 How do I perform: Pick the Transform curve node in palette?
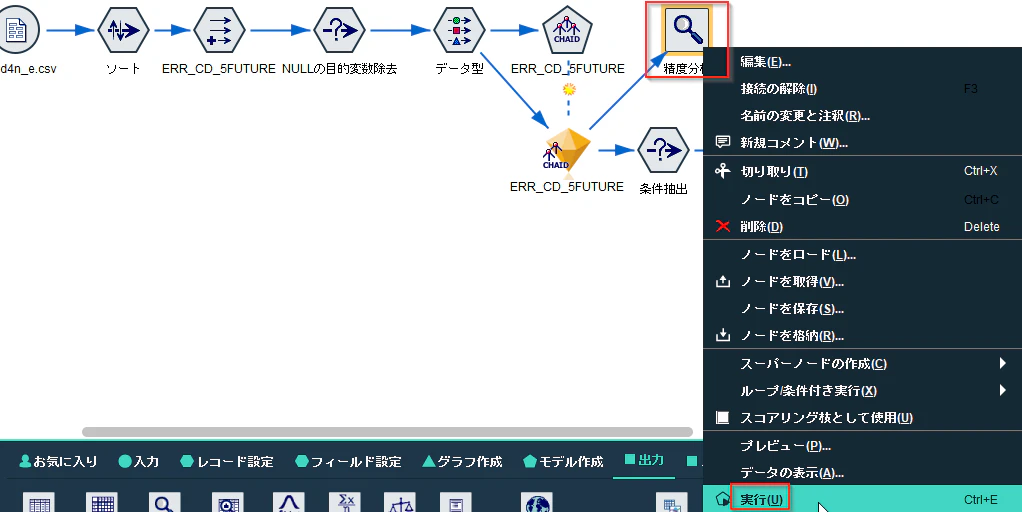coord(289,502)
